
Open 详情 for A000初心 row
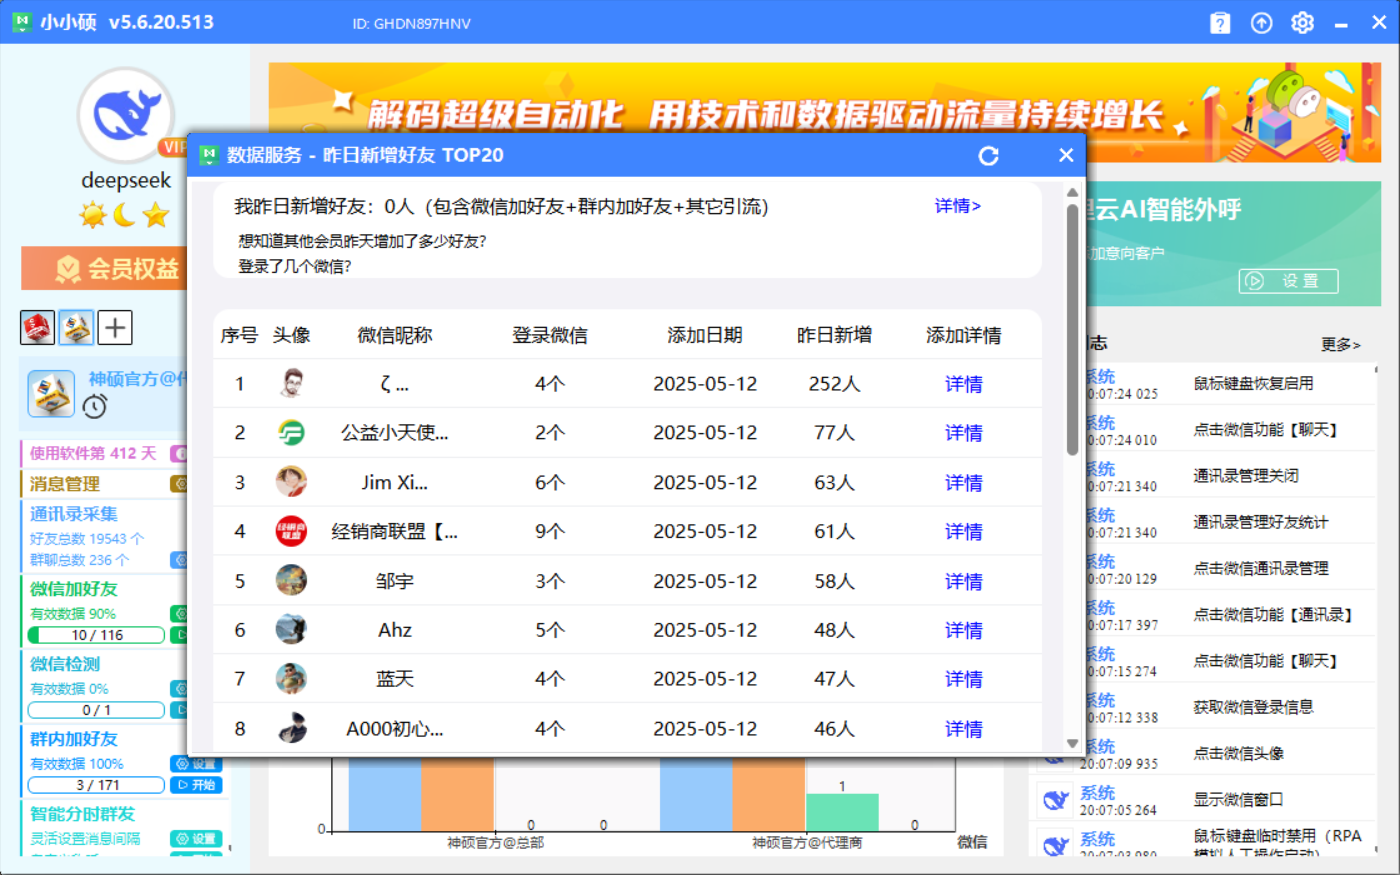click(x=964, y=729)
